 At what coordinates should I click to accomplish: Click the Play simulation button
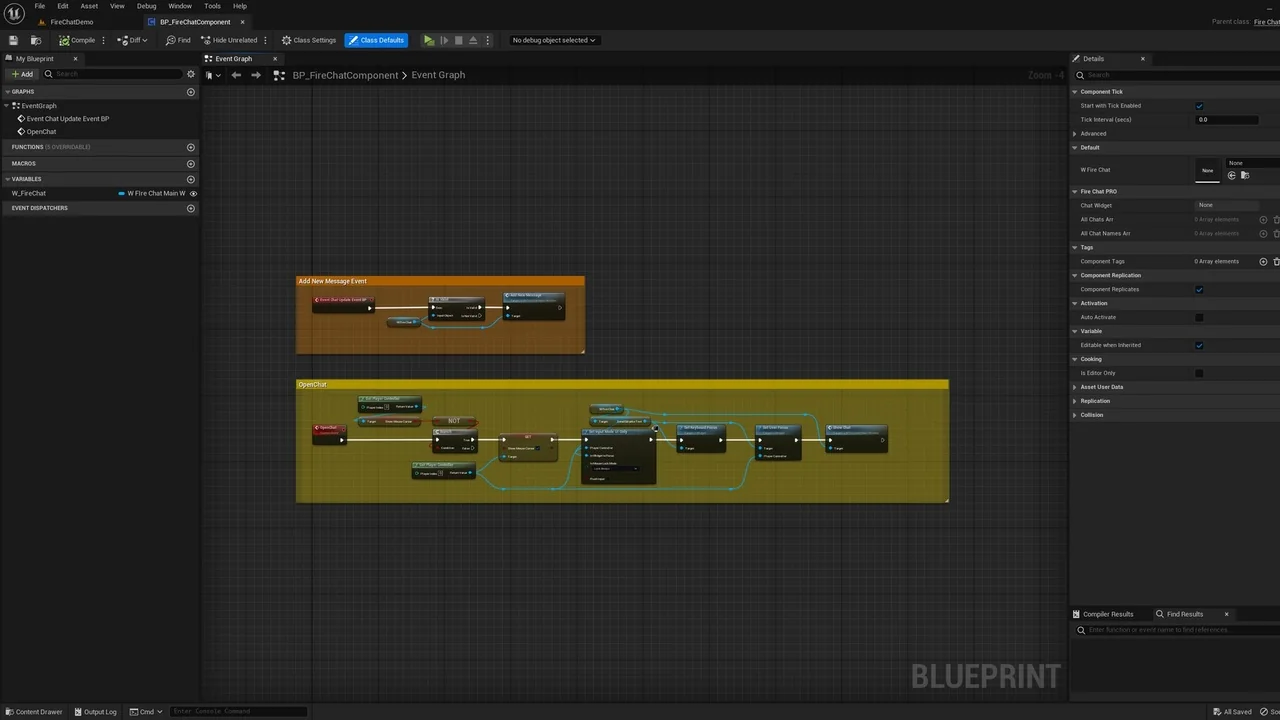point(428,40)
